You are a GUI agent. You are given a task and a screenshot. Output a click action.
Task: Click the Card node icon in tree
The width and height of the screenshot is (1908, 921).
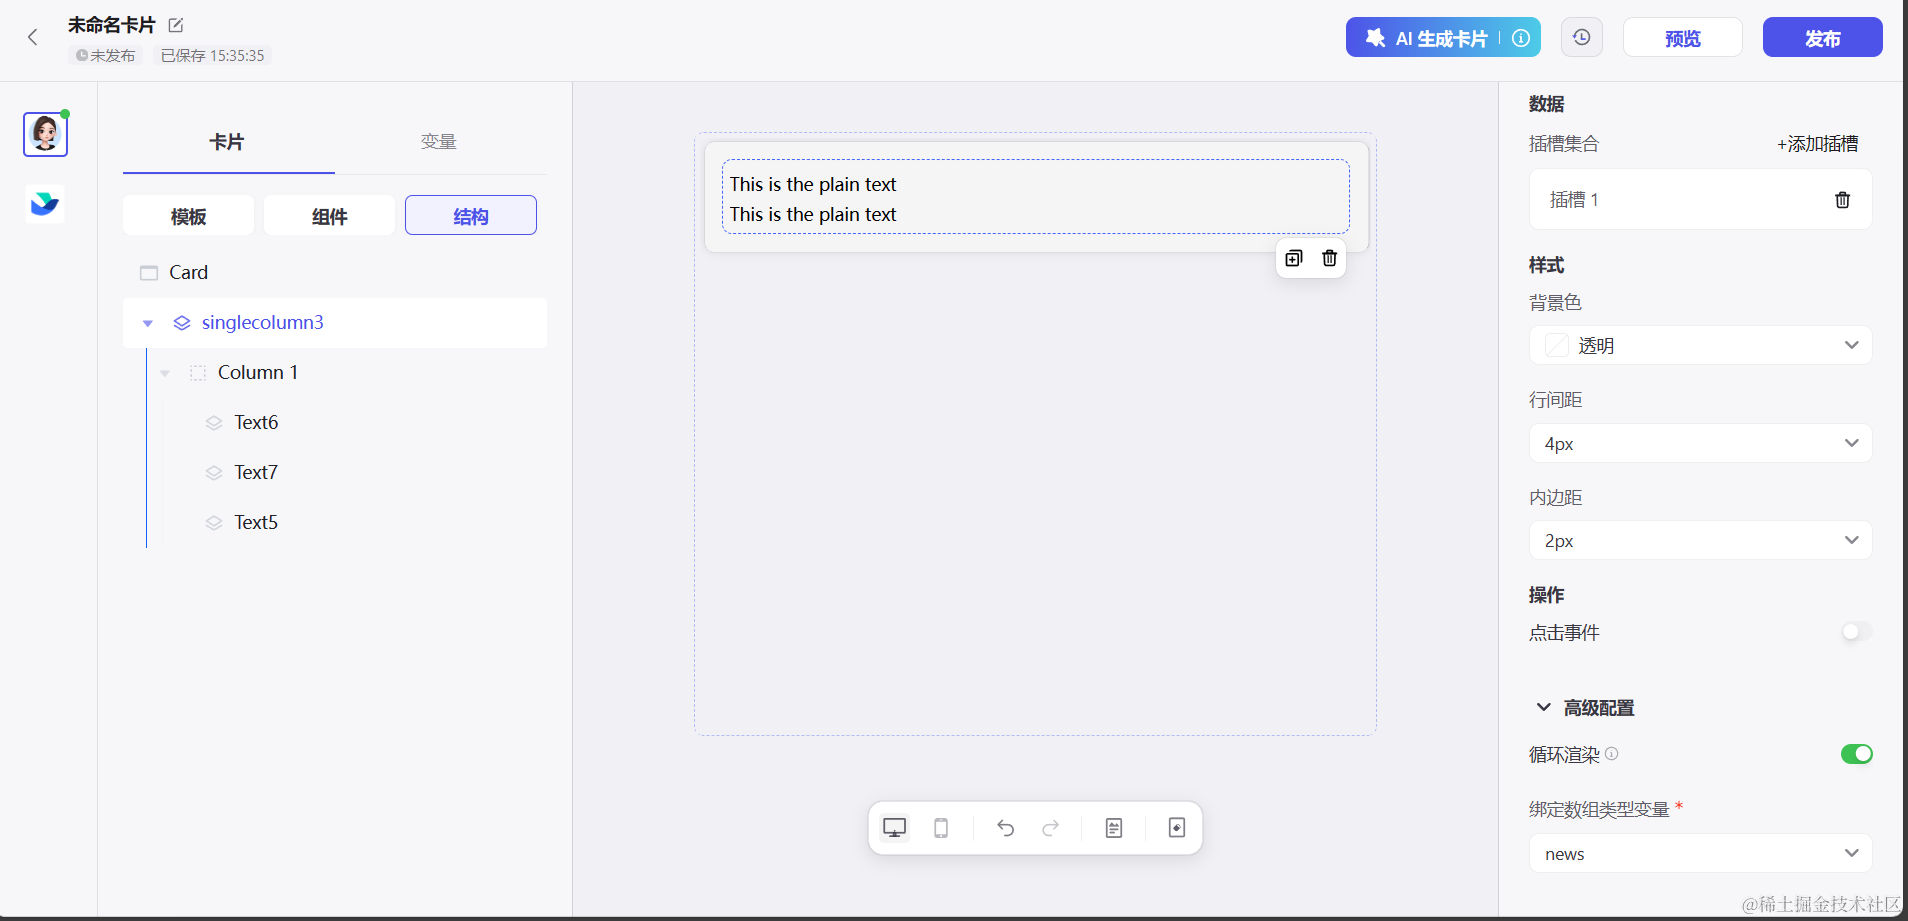click(149, 273)
